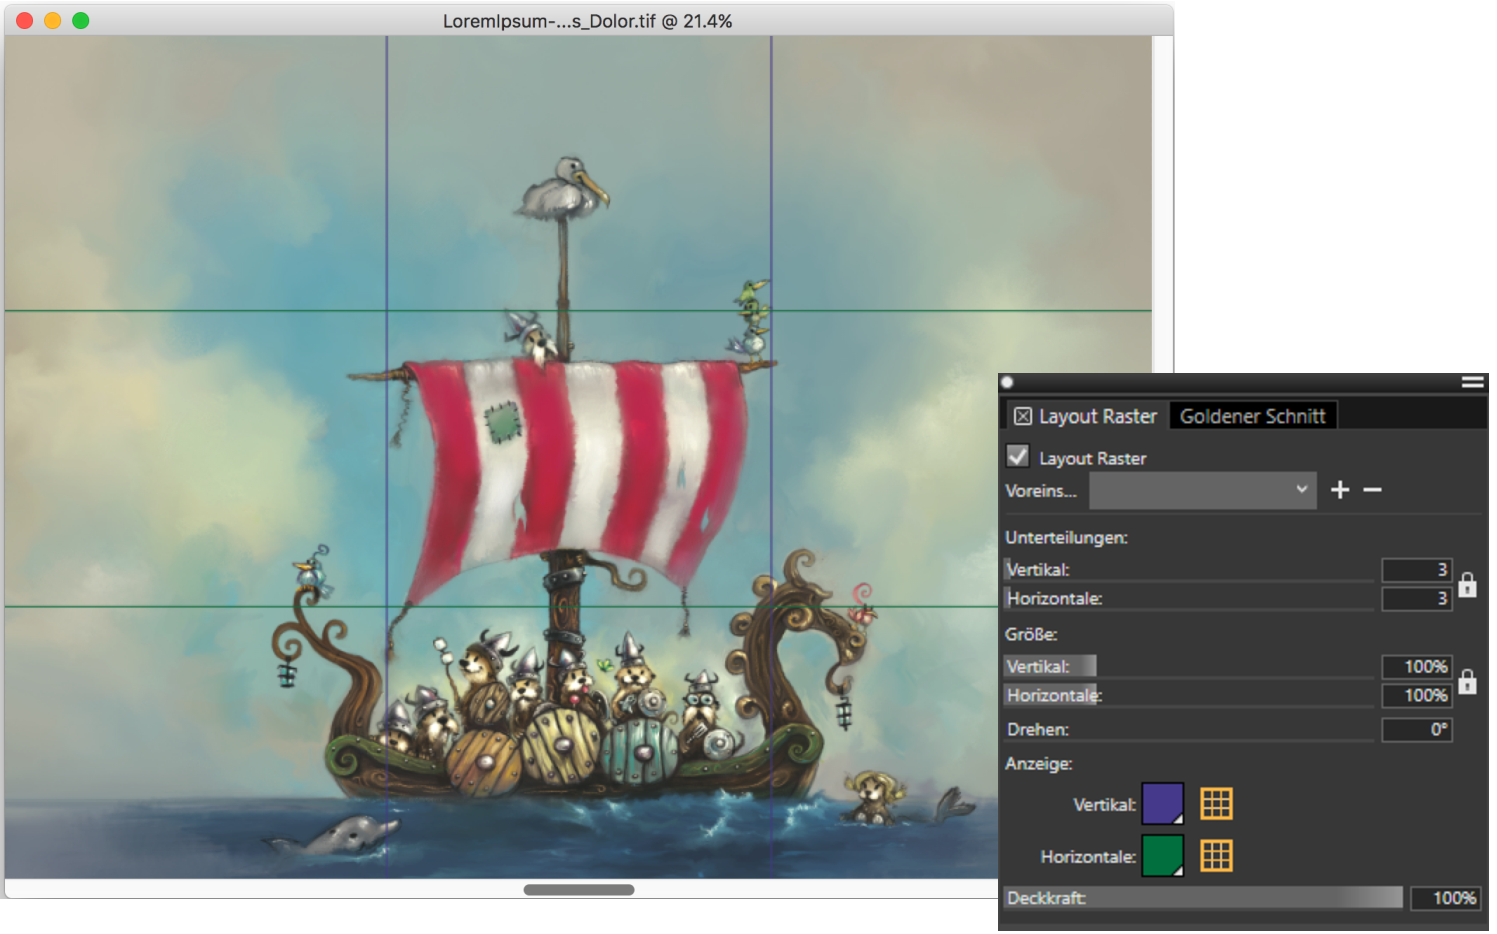This screenshot has width=1497, height=934.
Task: Click the Größe Horizontale slider
Action: (1188, 695)
